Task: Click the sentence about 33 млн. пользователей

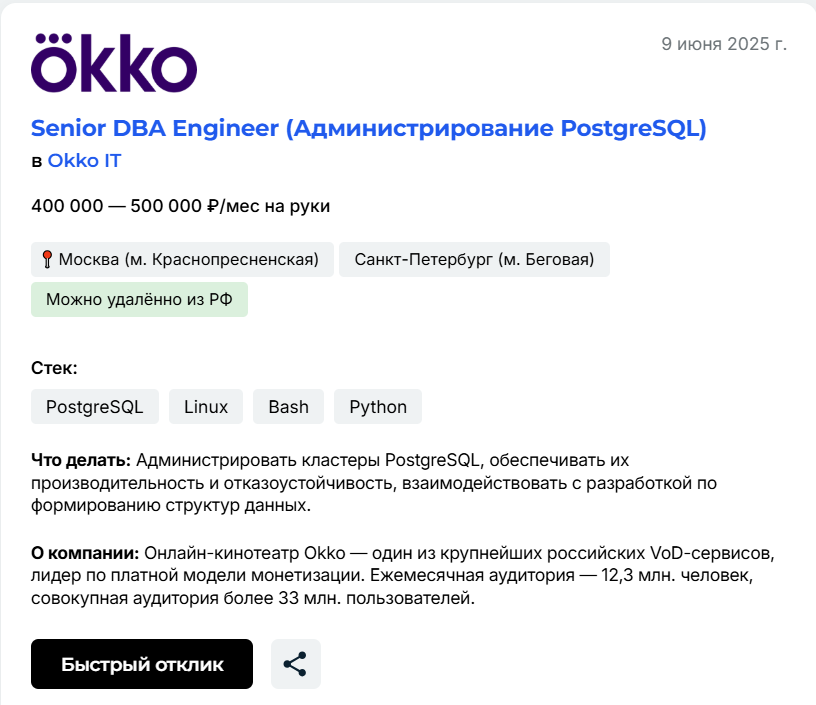Action: (x=251, y=599)
